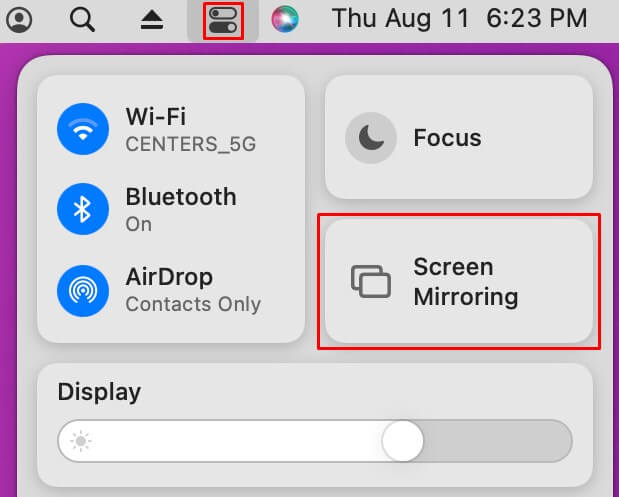The width and height of the screenshot is (619, 497).
Task: Click the user account icon in menu bar
Action: [x=19, y=20]
